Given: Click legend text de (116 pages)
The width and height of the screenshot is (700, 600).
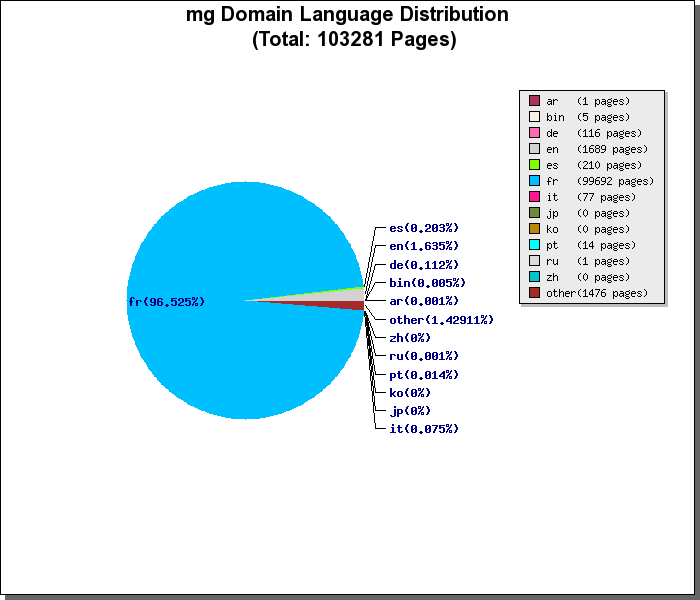Looking at the screenshot, I should point(594,133).
